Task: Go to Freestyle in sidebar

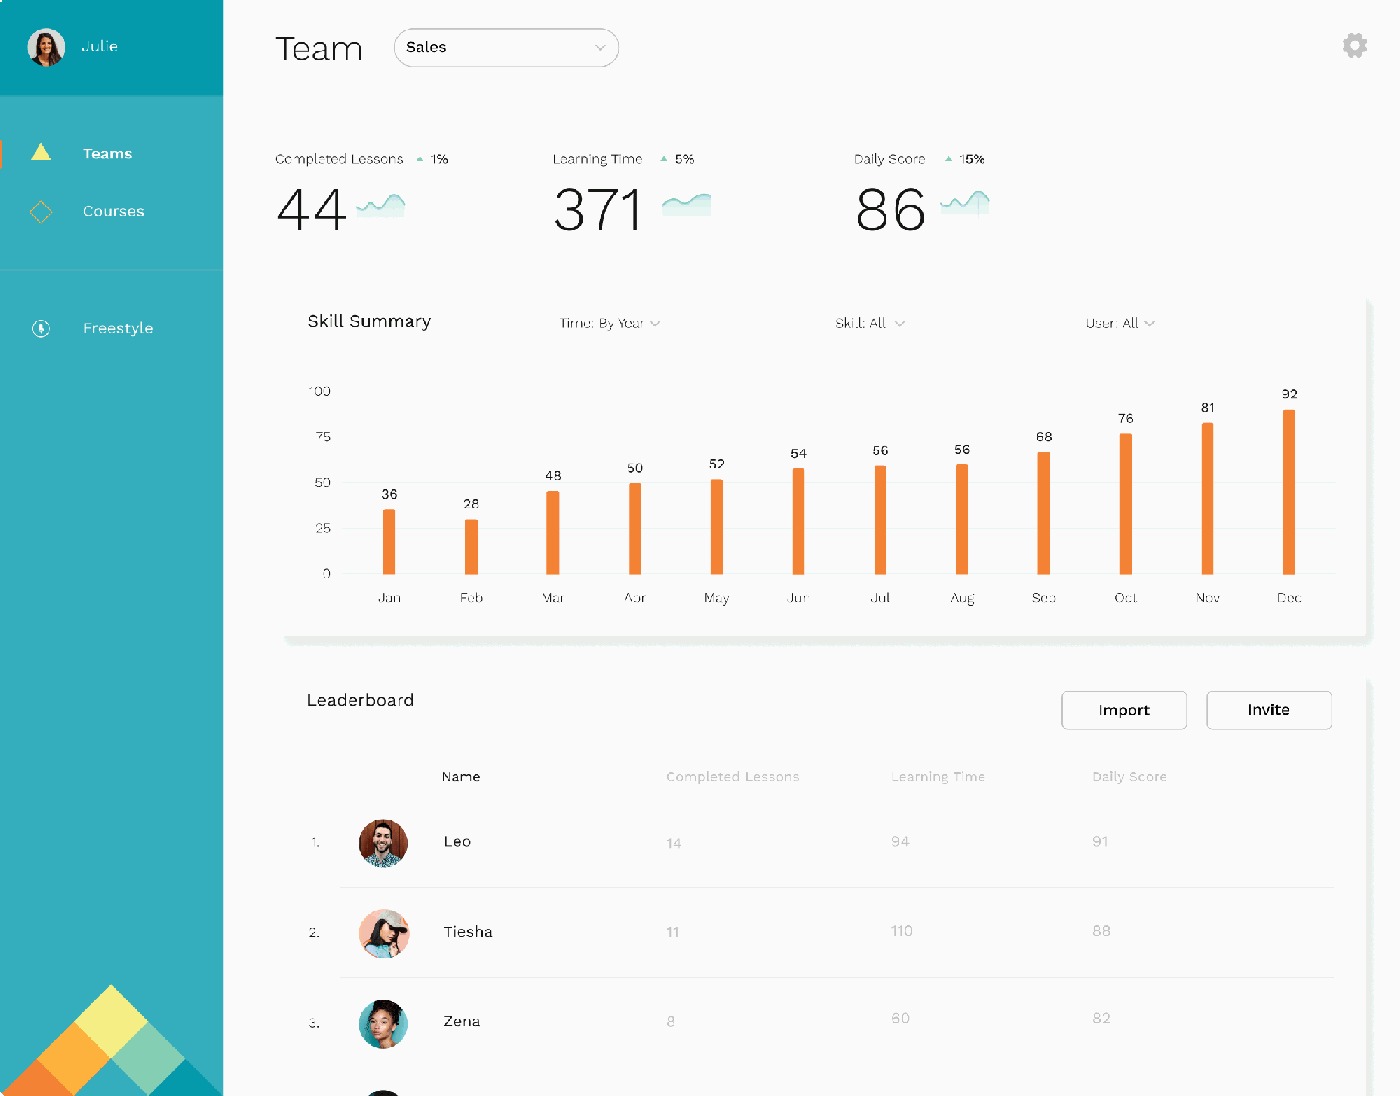Action: click(118, 328)
